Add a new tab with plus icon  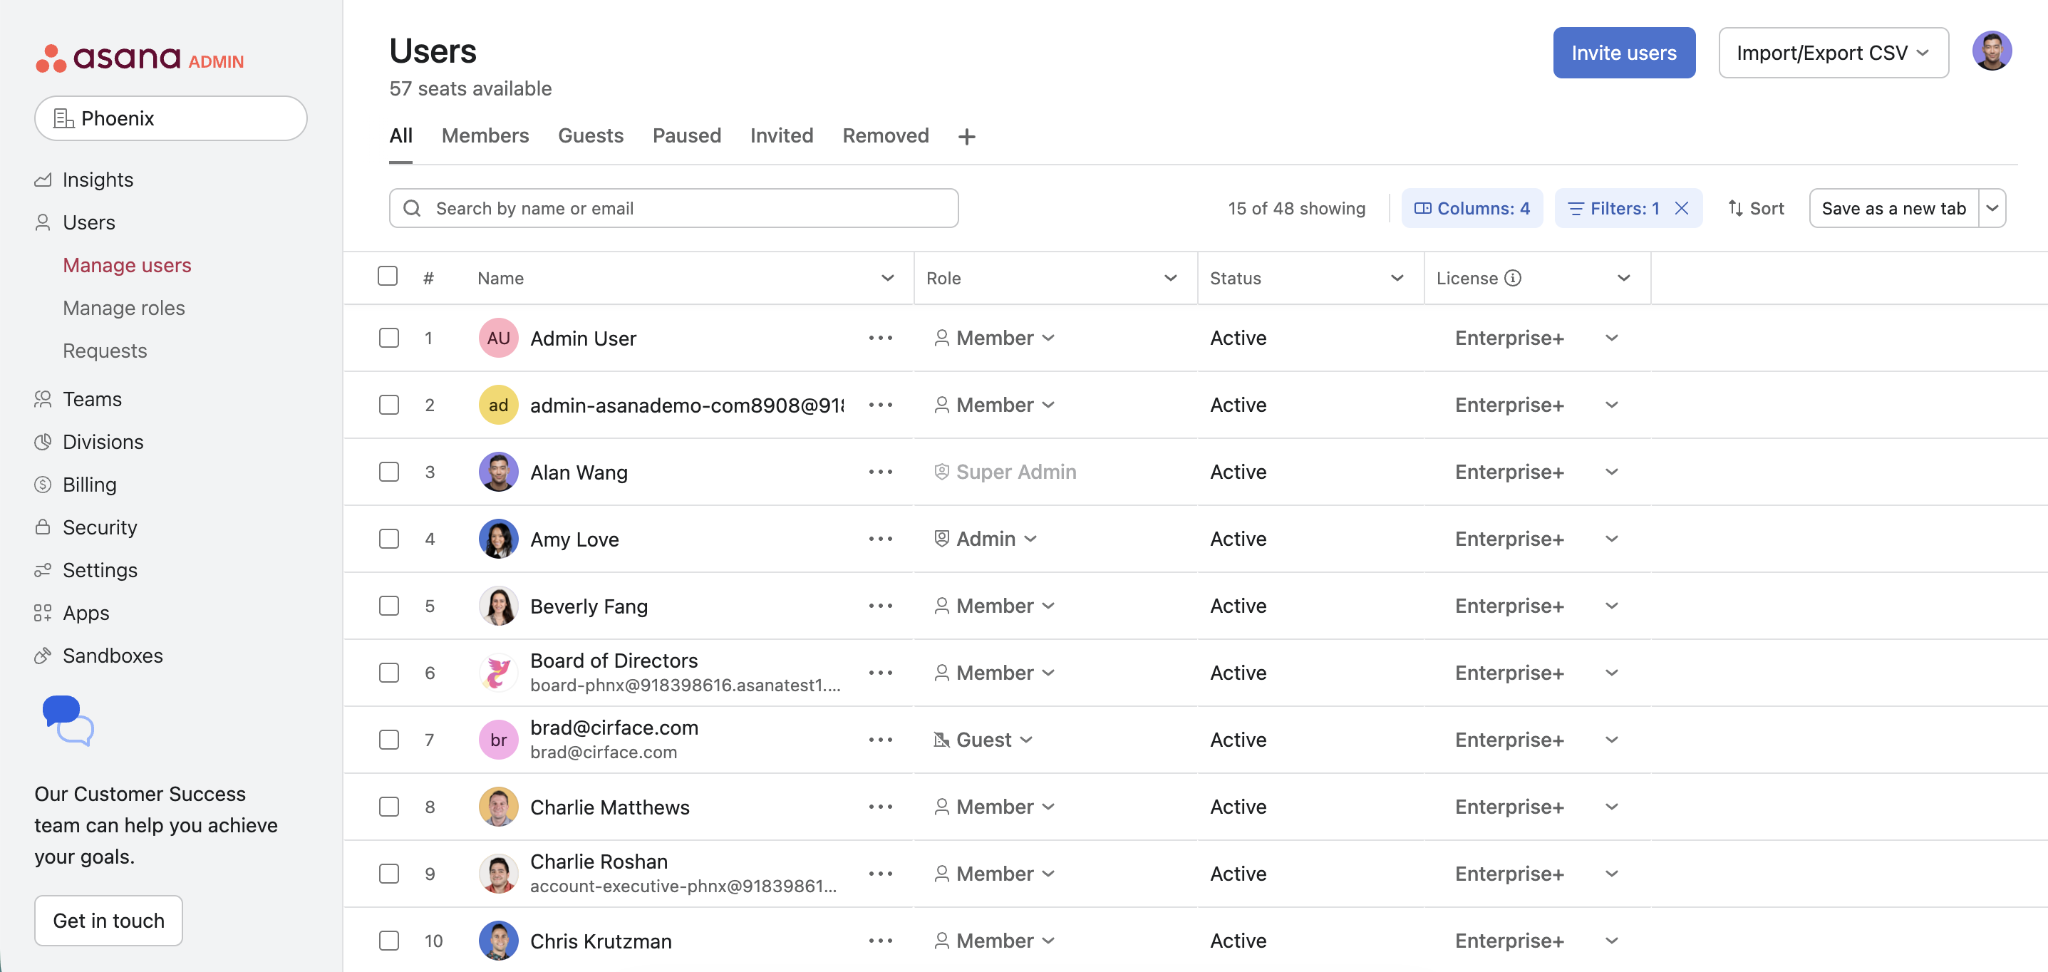(x=966, y=137)
